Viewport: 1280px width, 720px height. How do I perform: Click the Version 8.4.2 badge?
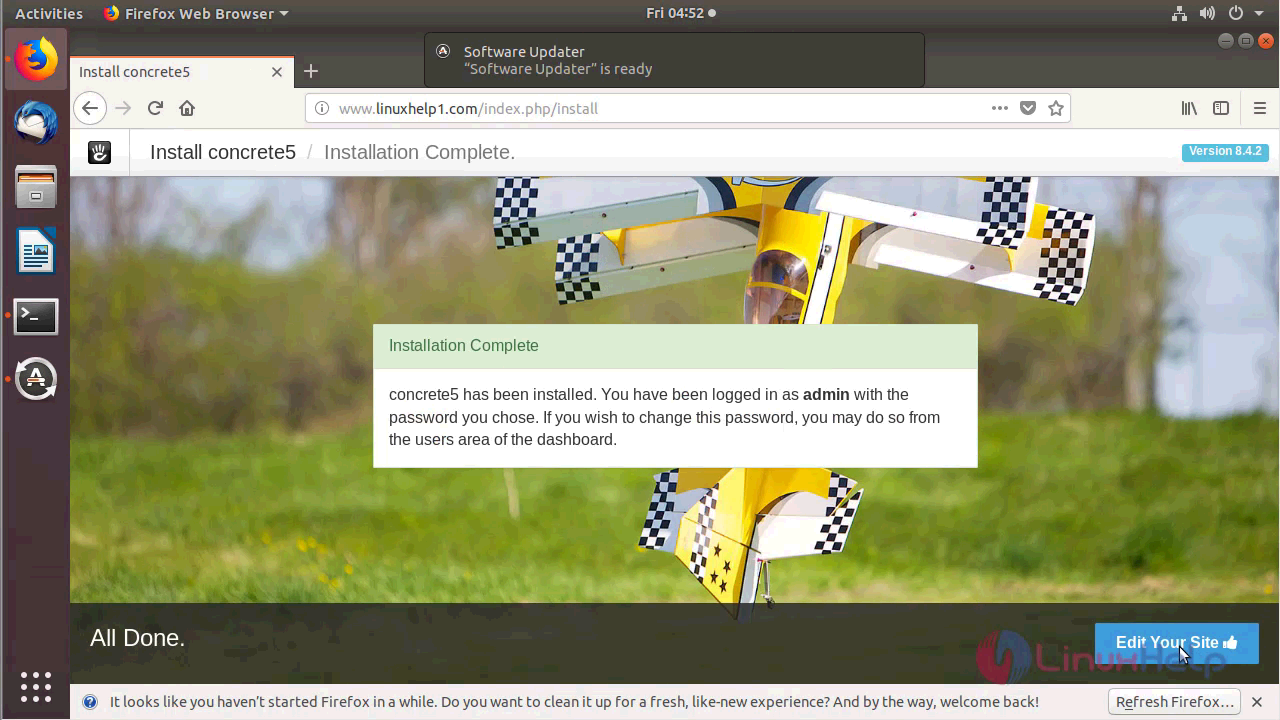coord(1225,152)
